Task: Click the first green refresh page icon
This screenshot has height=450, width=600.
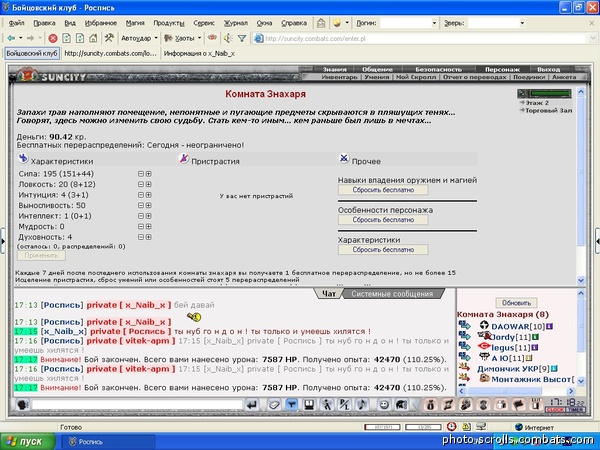Action: 67,38
